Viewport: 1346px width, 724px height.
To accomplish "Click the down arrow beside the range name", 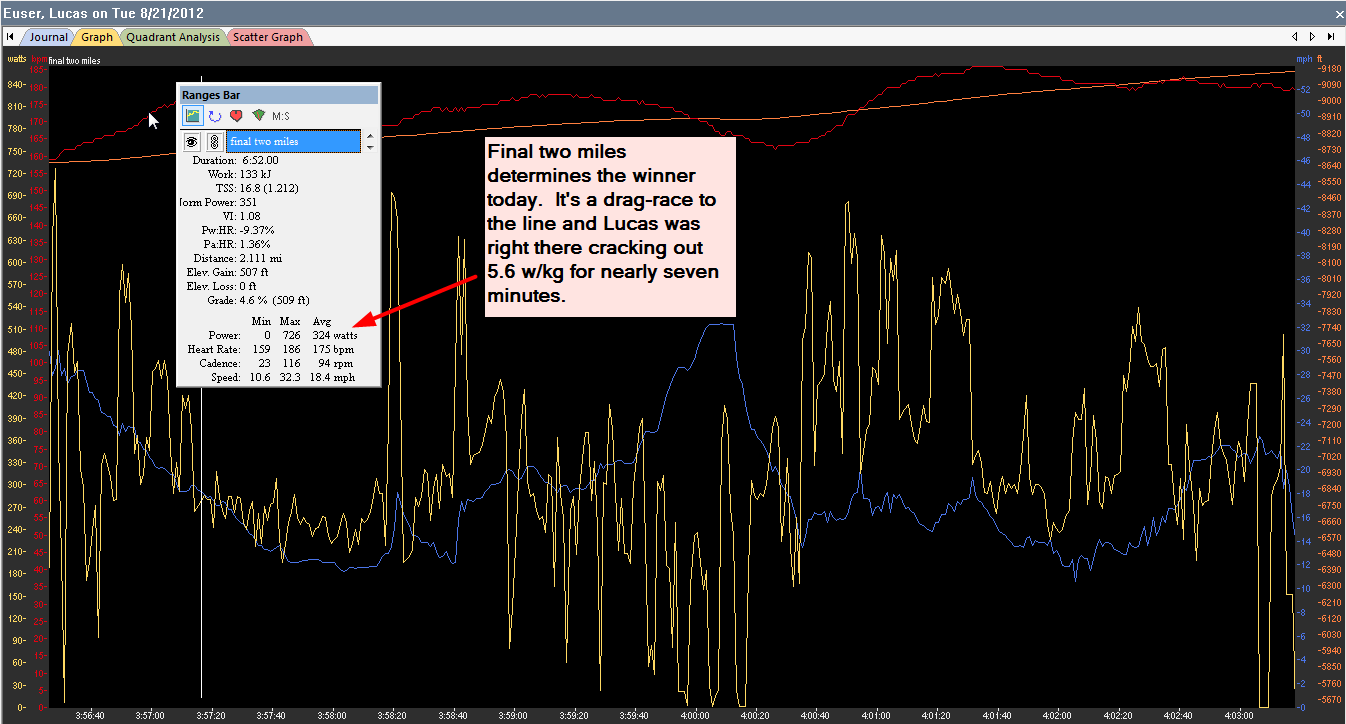I will (x=369, y=148).
